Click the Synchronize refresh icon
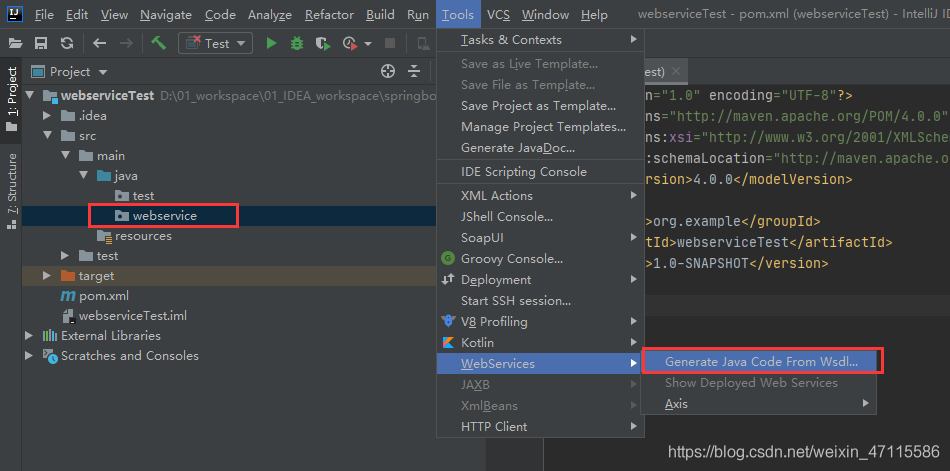This screenshot has width=950, height=471. point(67,43)
